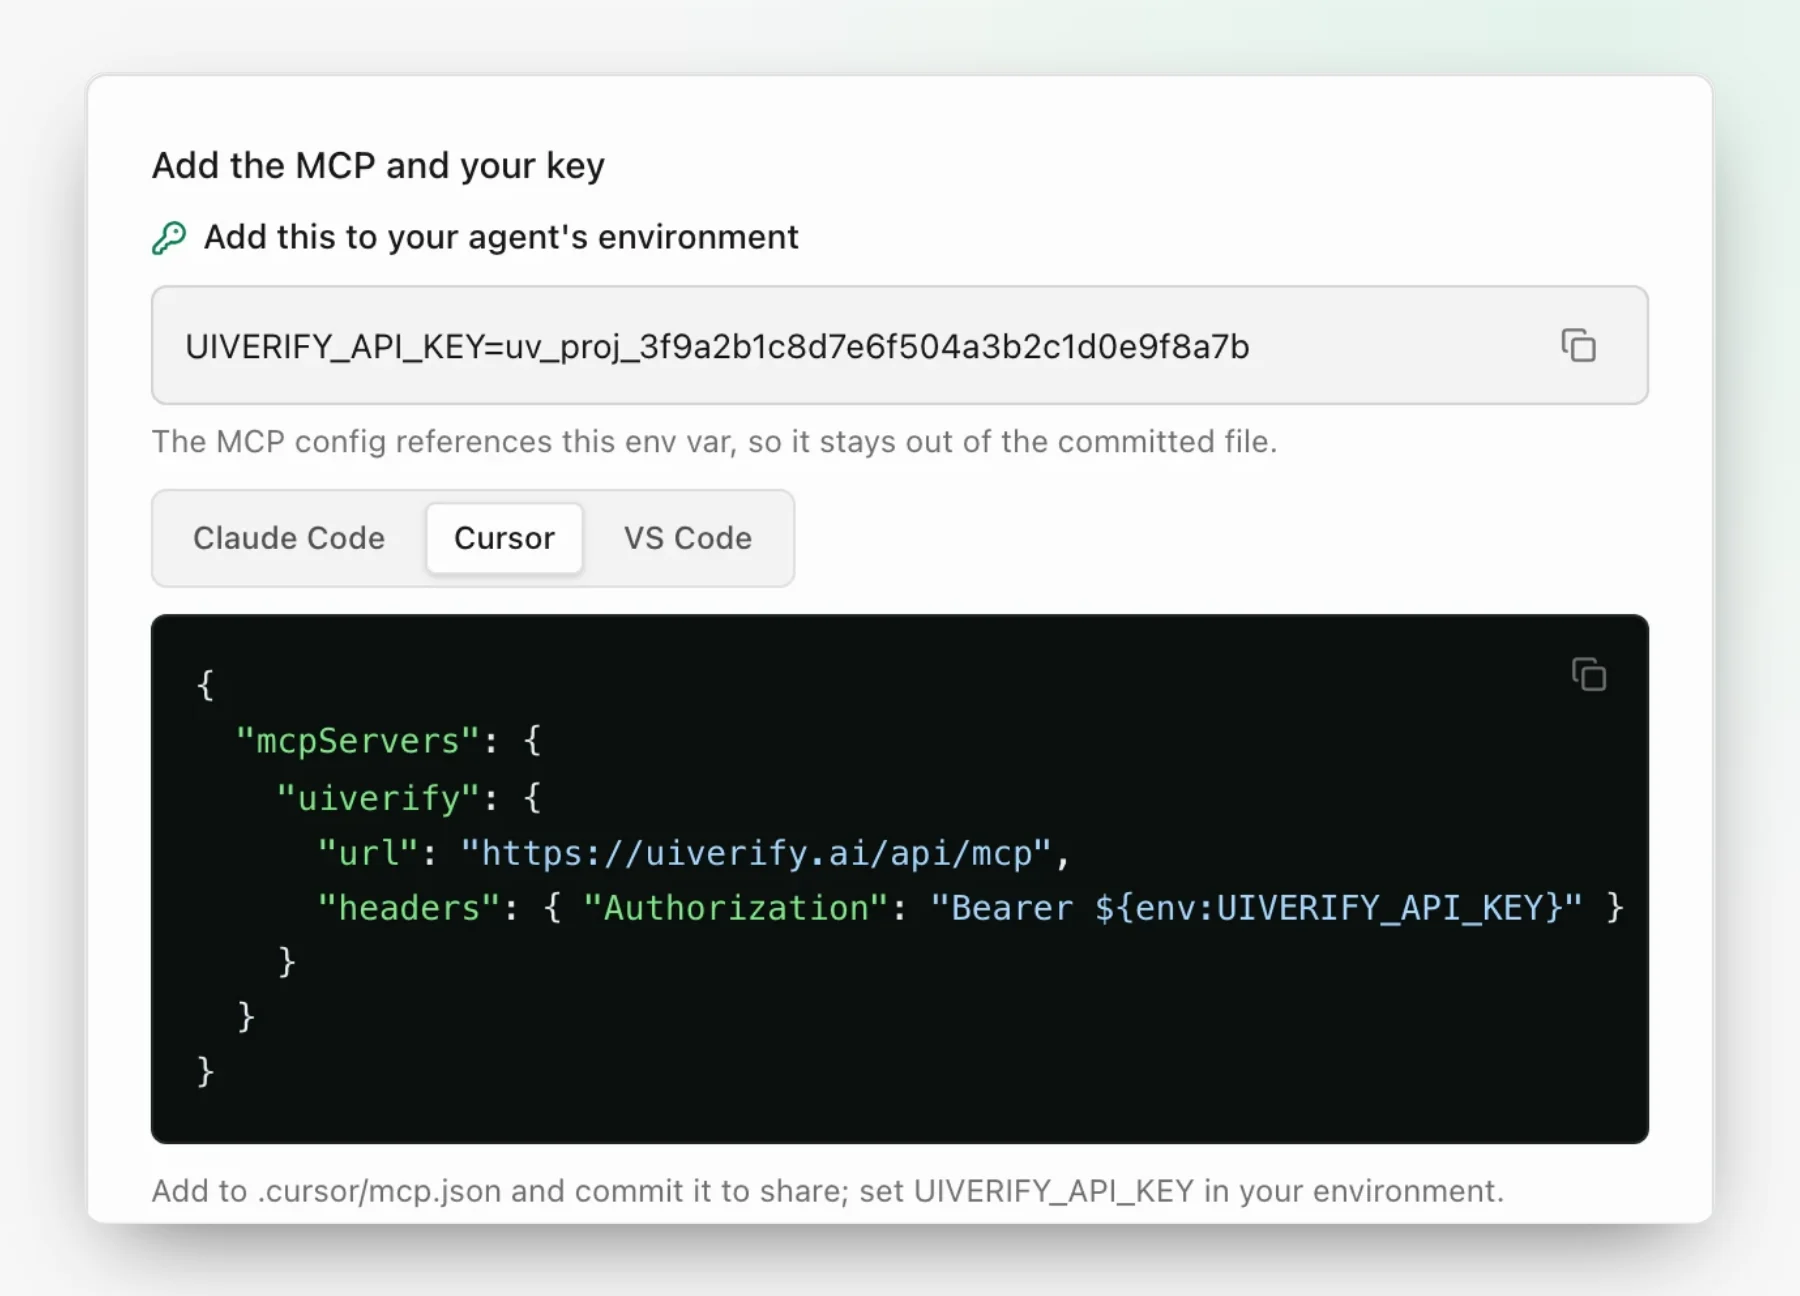Select the Cursor tab

click(504, 538)
